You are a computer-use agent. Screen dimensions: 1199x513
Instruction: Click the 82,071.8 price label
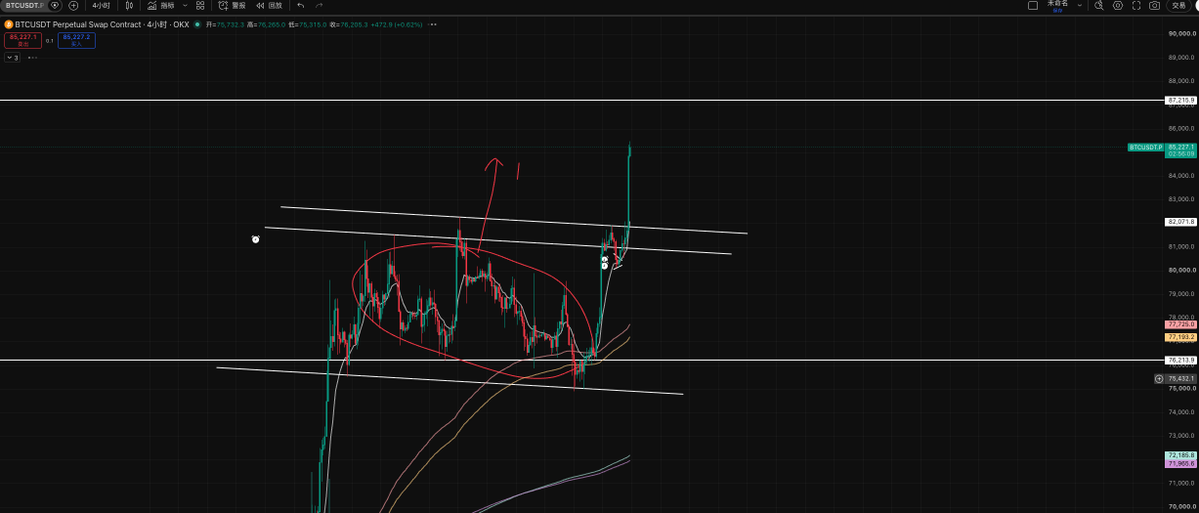pyautogui.click(x=1181, y=222)
